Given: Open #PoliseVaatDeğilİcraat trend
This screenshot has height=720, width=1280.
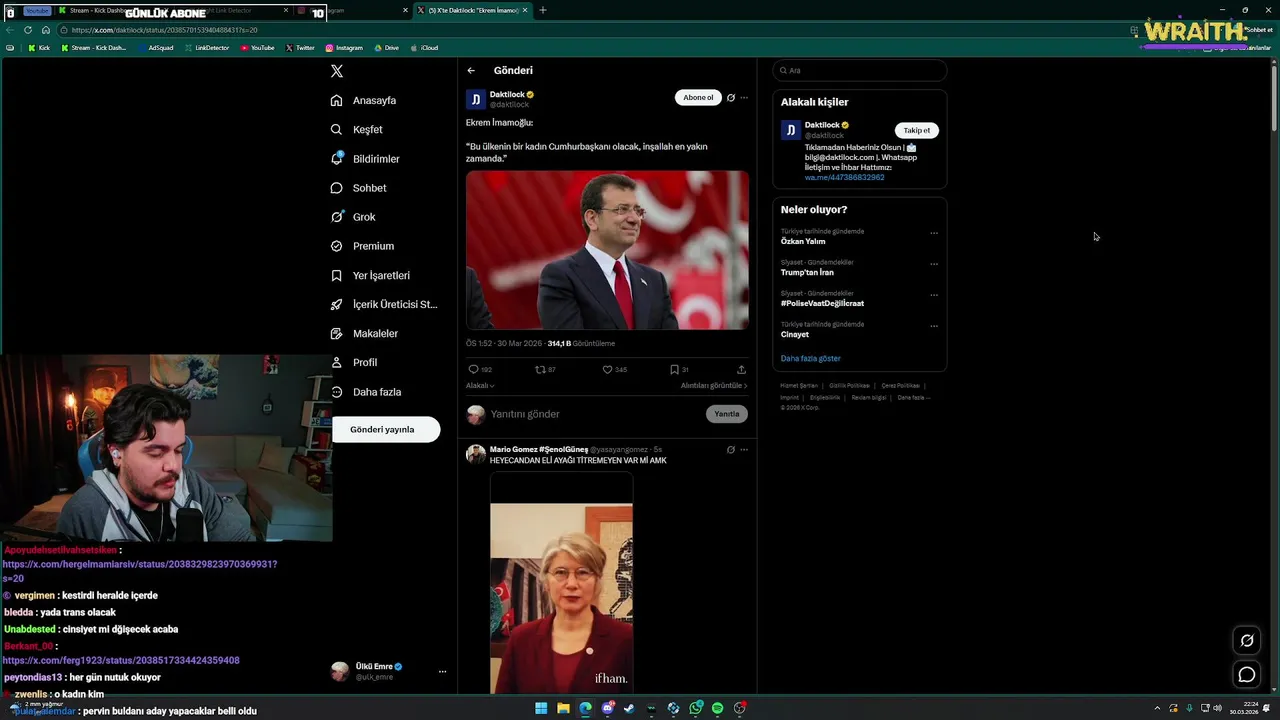Looking at the screenshot, I should (x=822, y=303).
